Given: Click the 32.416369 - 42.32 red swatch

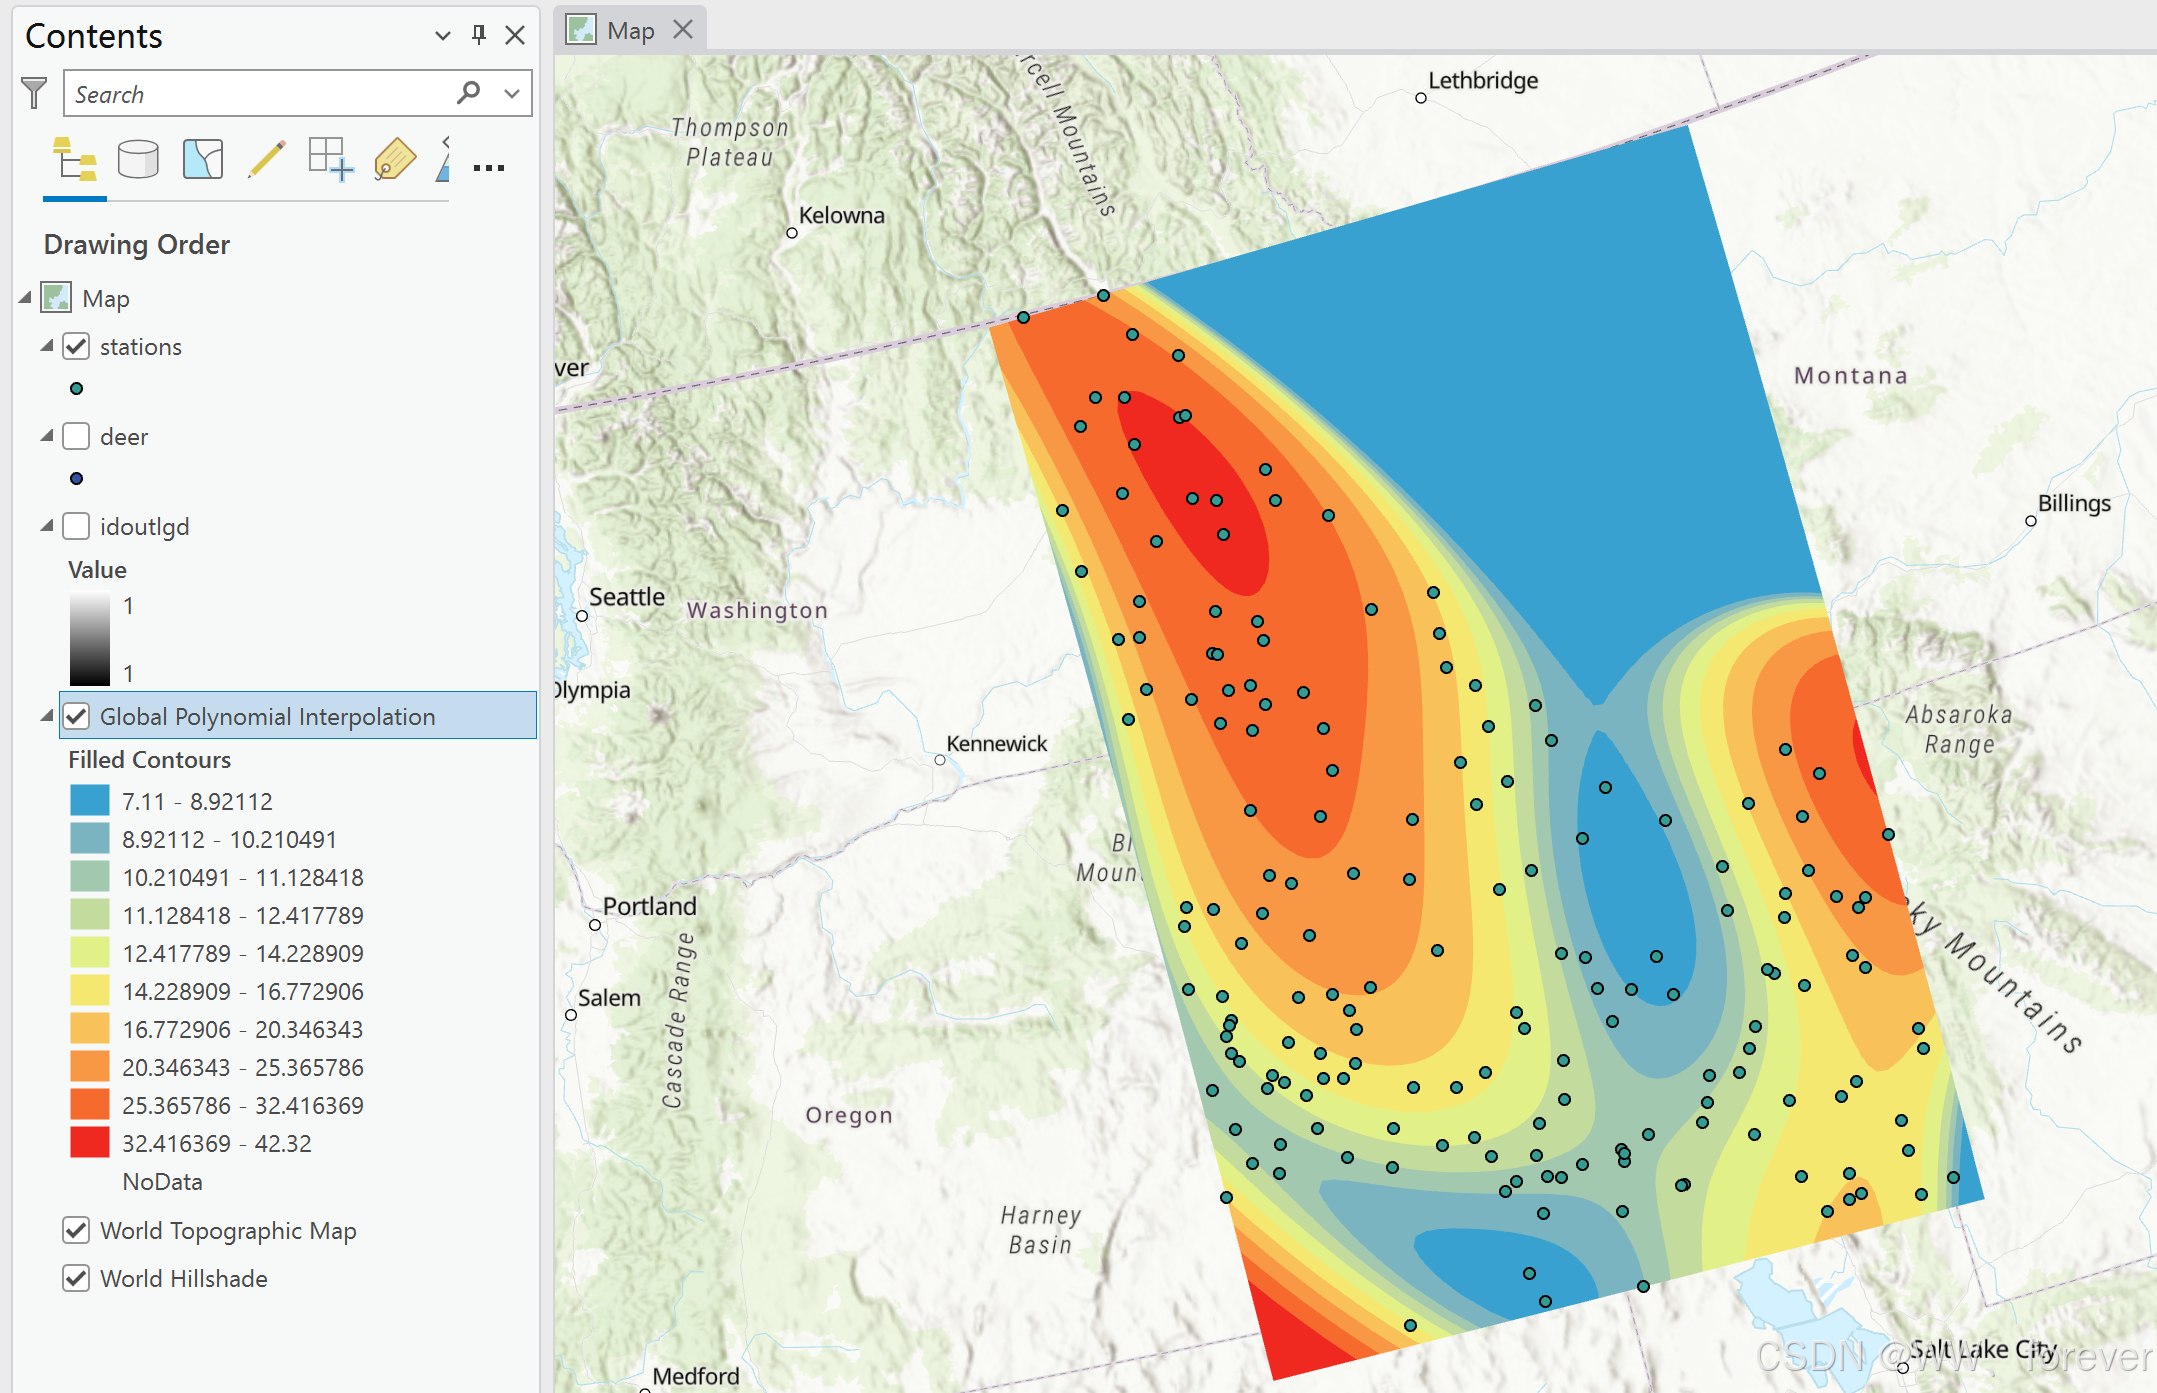Looking at the screenshot, I should [x=90, y=1142].
